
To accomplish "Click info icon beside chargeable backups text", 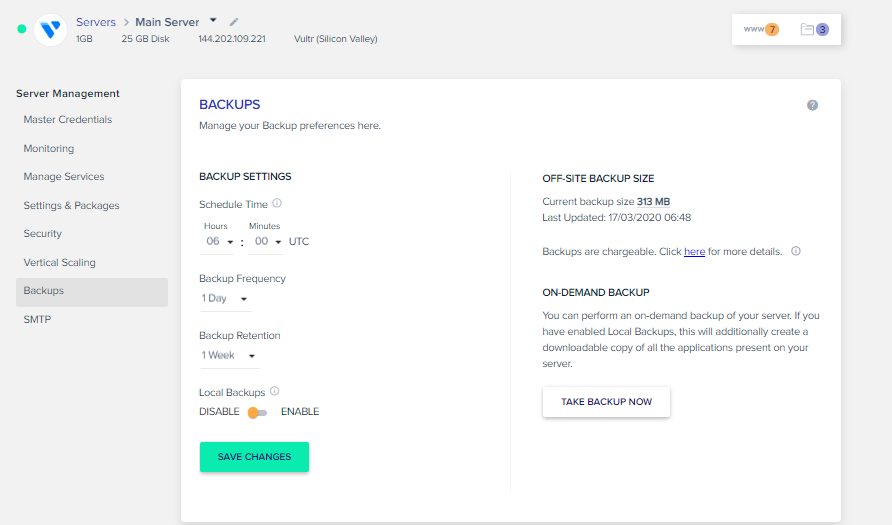I will [x=796, y=251].
